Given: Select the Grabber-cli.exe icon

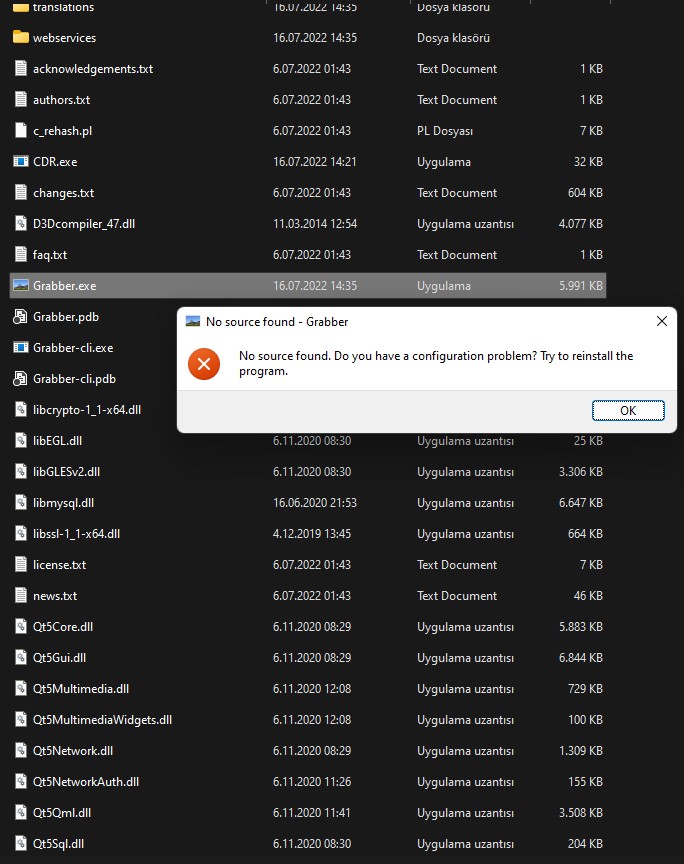Looking at the screenshot, I should (x=22, y=347).
